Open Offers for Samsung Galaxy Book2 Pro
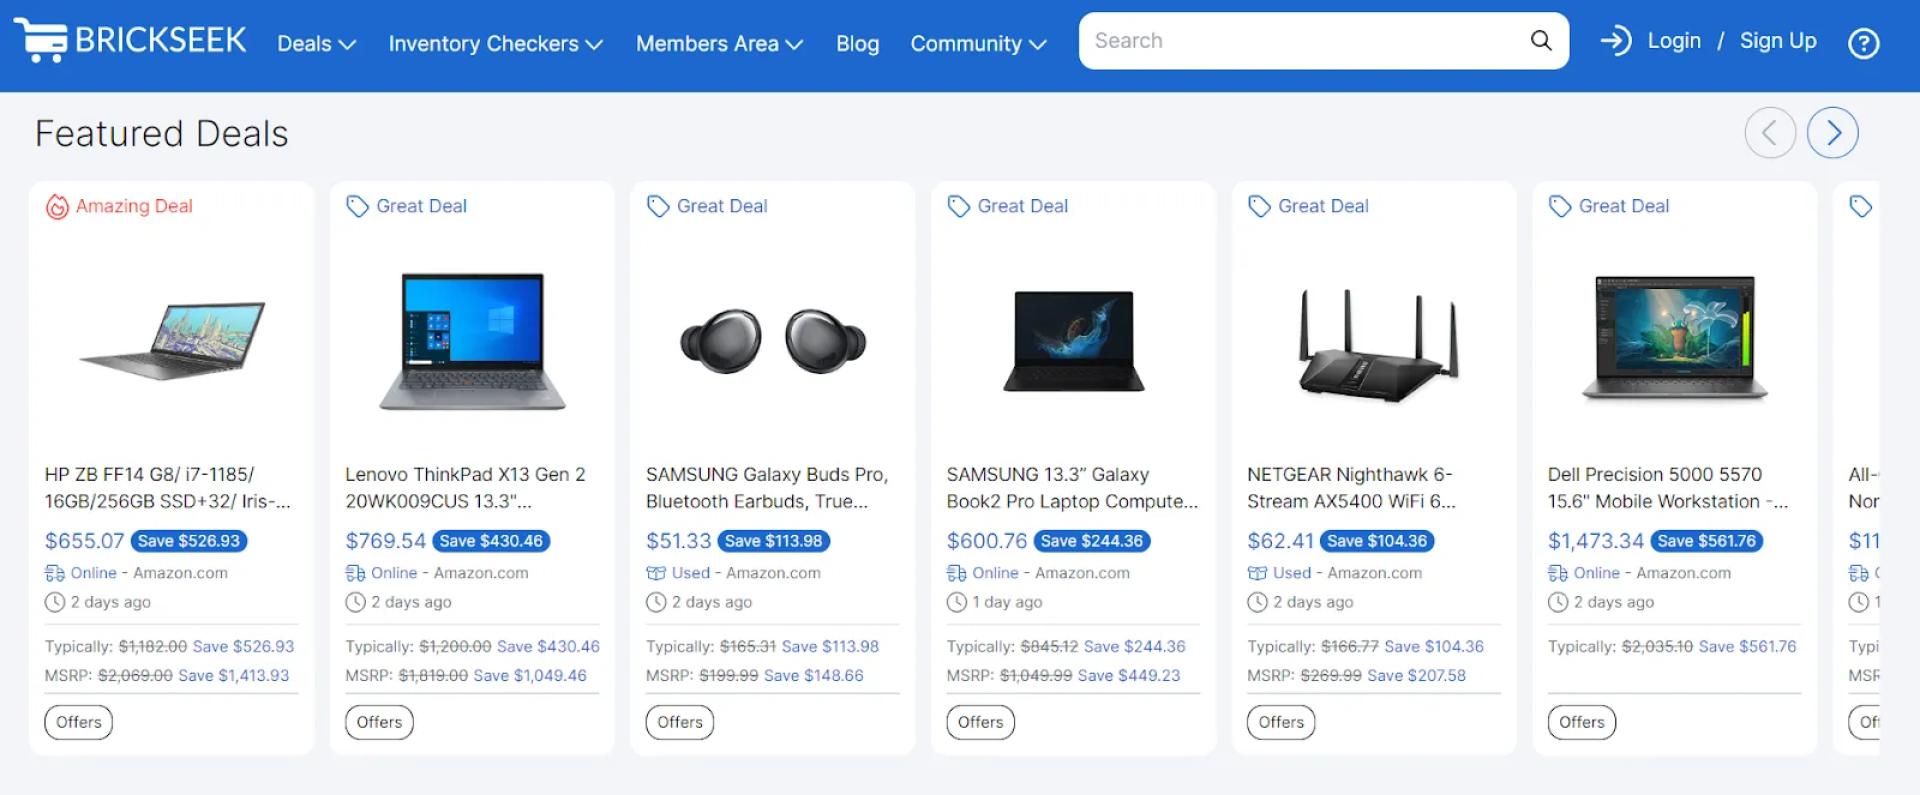This screenshot has height=795, width=1920. coord(981,722)
